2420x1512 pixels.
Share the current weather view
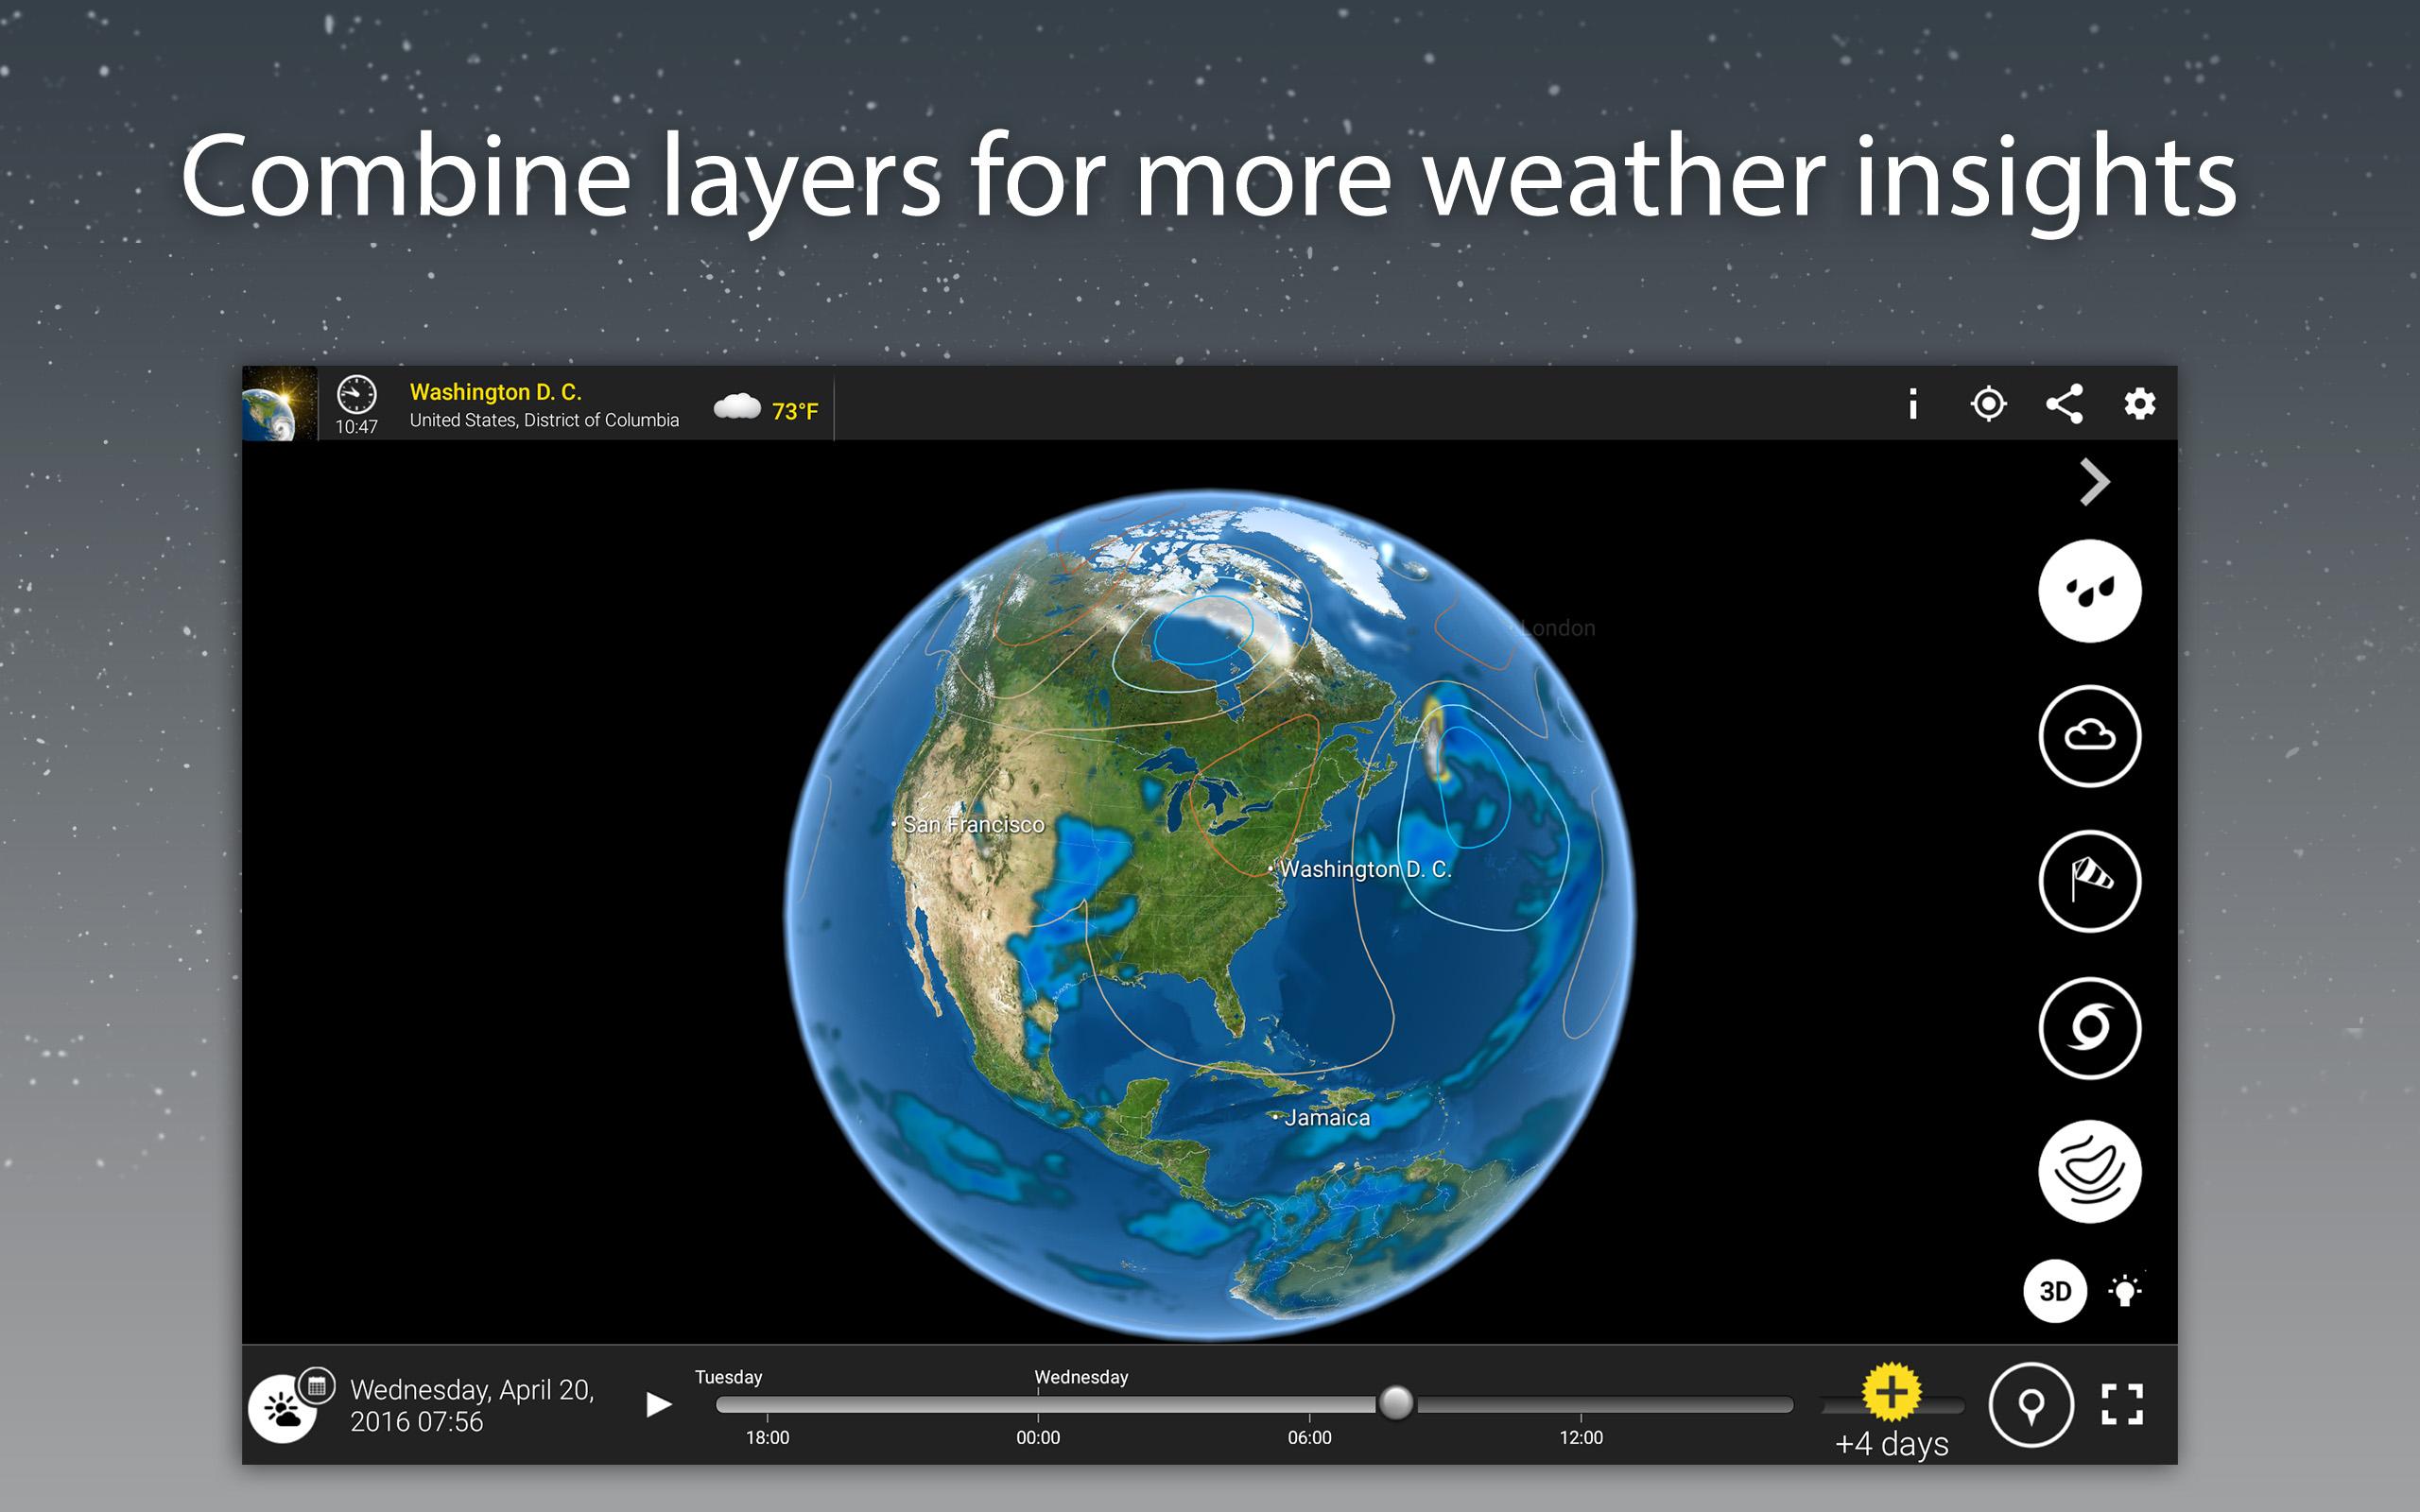(2064, 404)
